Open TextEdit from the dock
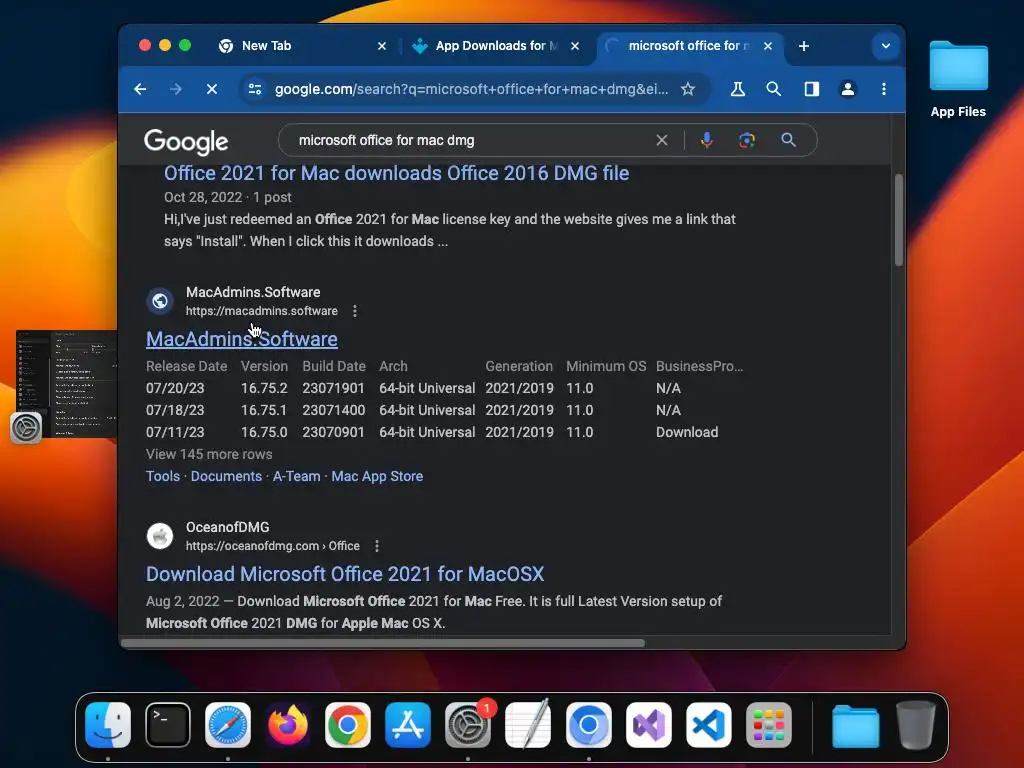The width and height of the screenshot is (1024, 768). pyautogui.click(x=528, y=725)
